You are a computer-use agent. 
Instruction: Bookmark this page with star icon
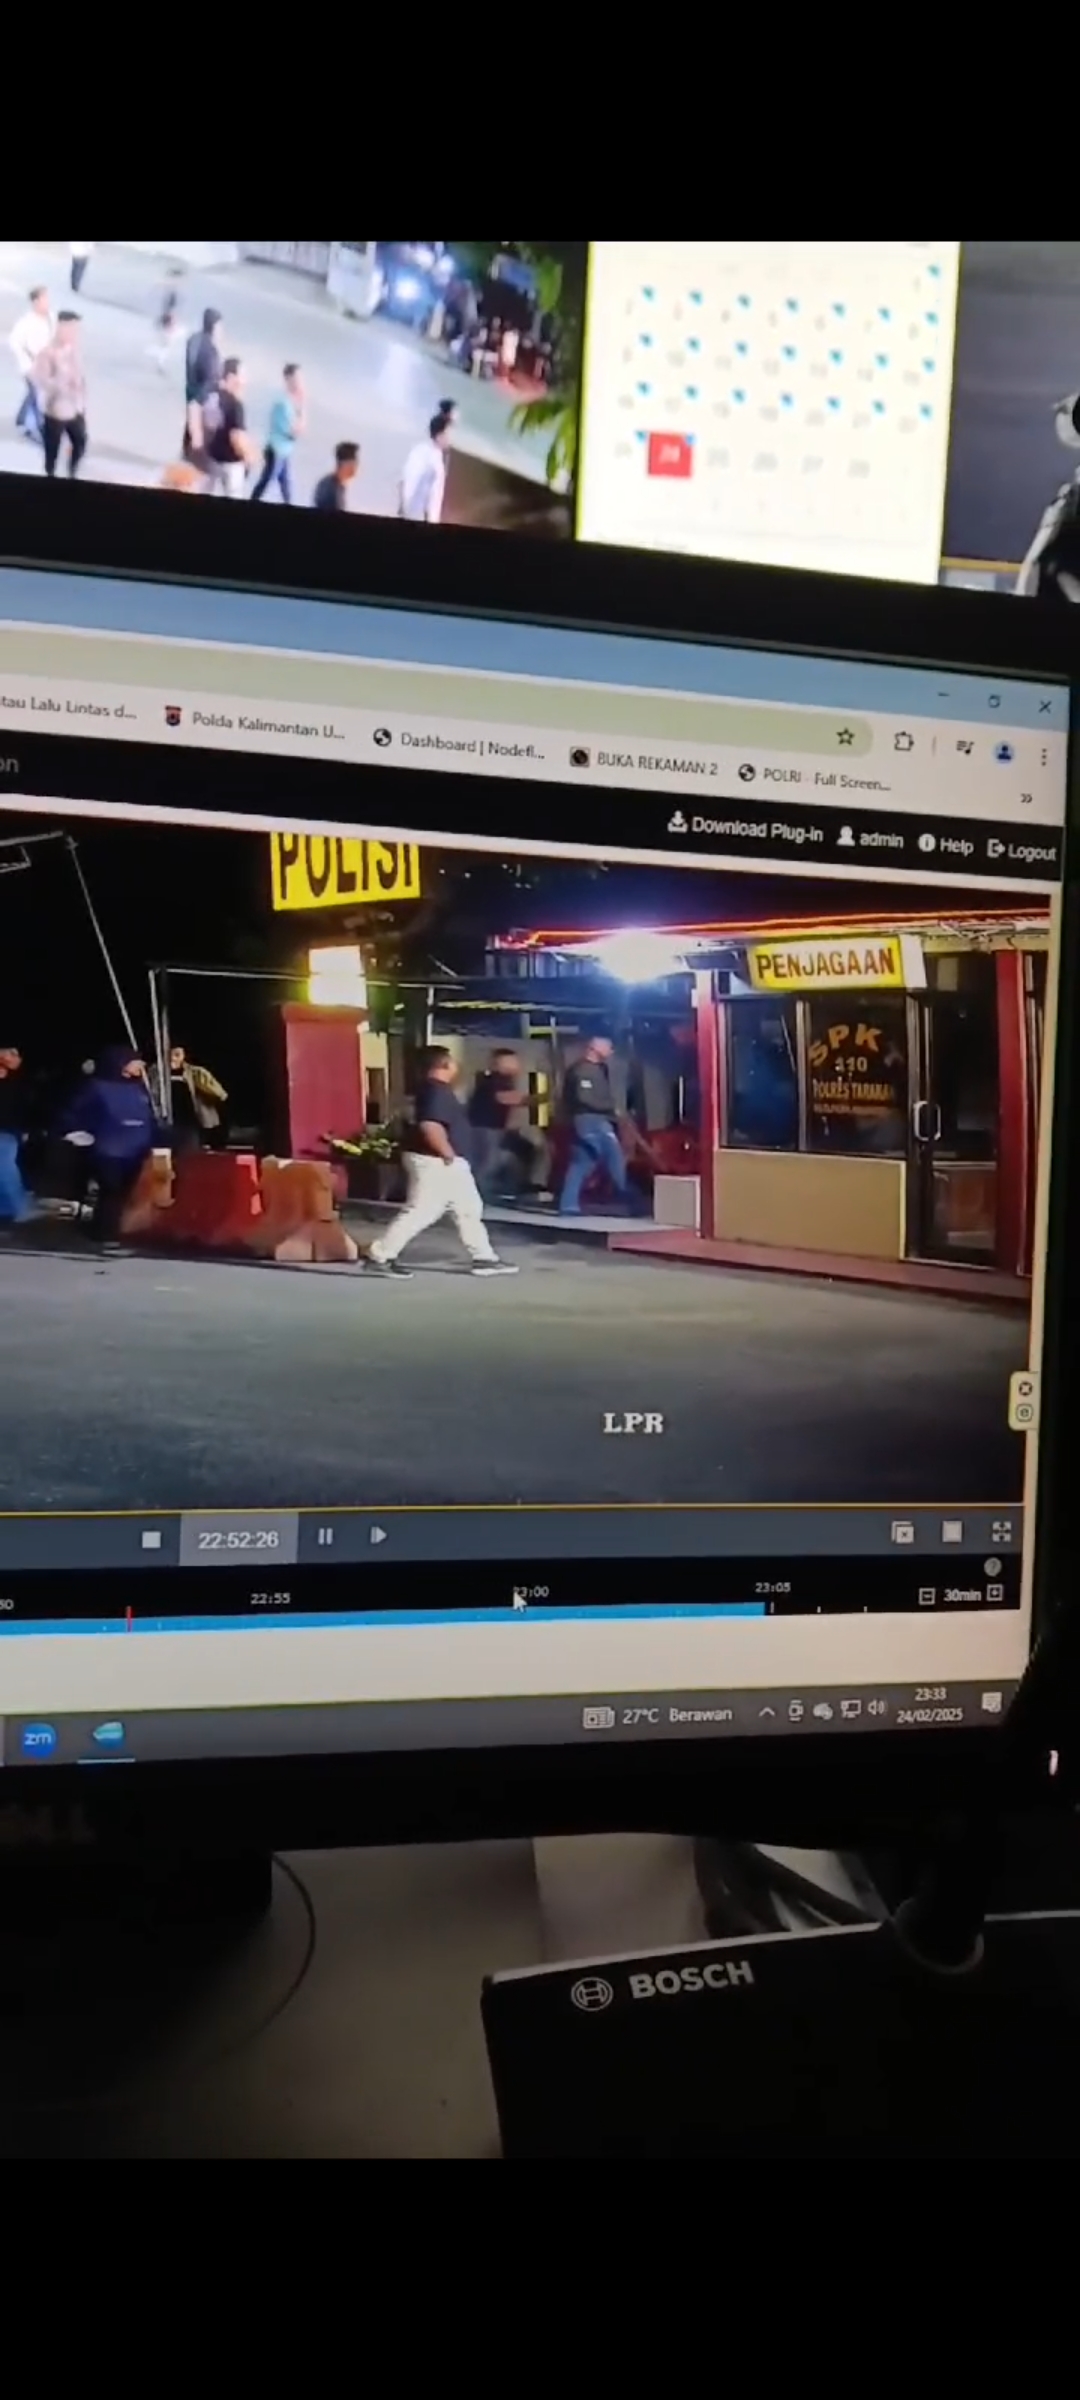coord(845,737)
